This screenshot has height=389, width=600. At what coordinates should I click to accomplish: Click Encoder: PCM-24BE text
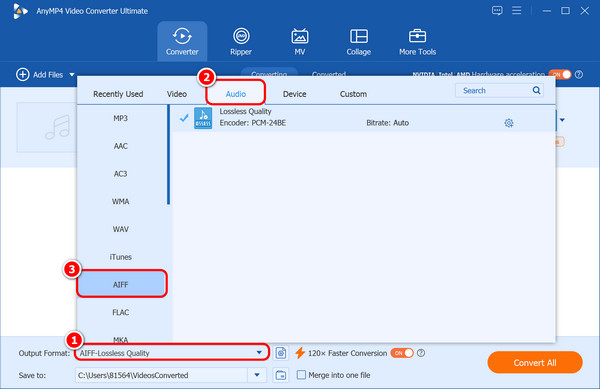(253, 123)
